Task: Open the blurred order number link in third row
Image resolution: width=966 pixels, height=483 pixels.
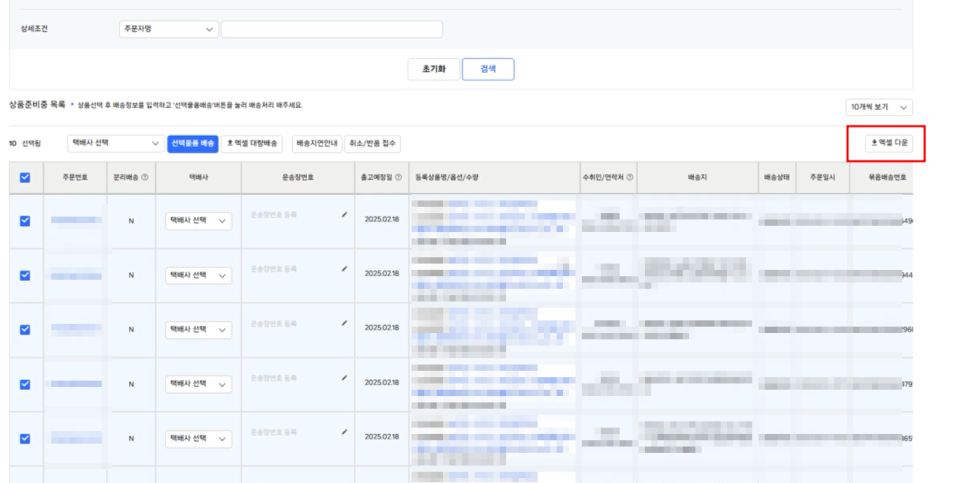Action: (76, 329)
